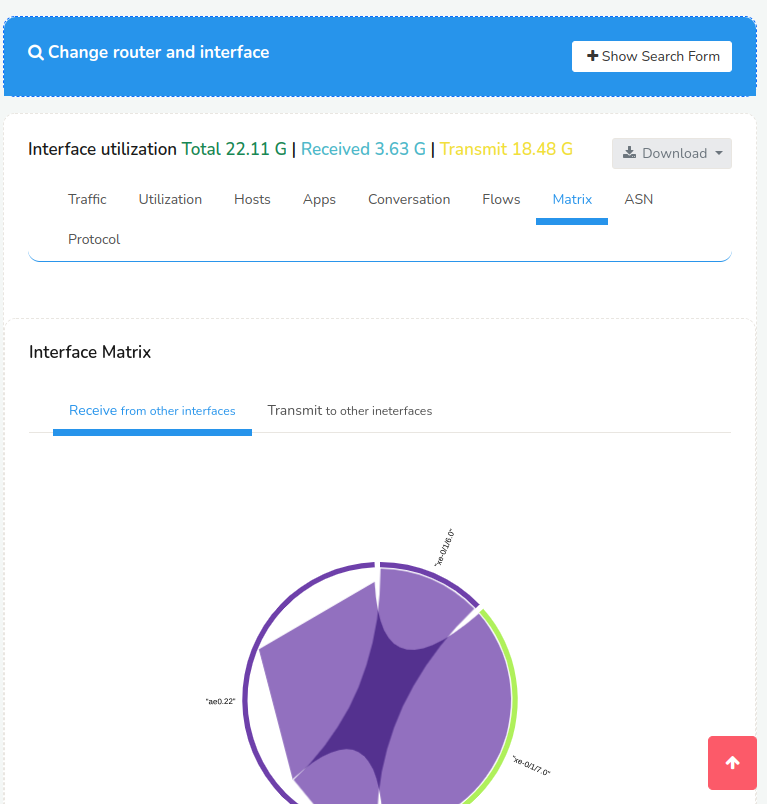The width and height of the screenshot is (767, 804).
Task: Open the Flows tab
Action: tap(501, 199)
